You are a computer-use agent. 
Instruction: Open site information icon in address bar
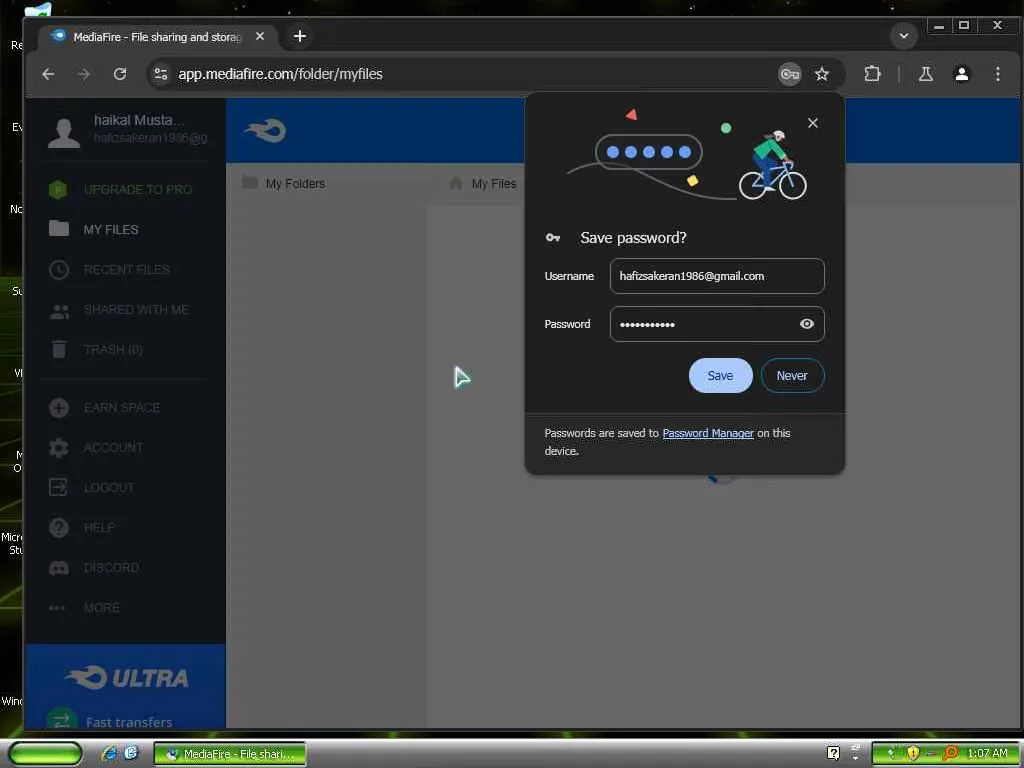click(161, 74)
